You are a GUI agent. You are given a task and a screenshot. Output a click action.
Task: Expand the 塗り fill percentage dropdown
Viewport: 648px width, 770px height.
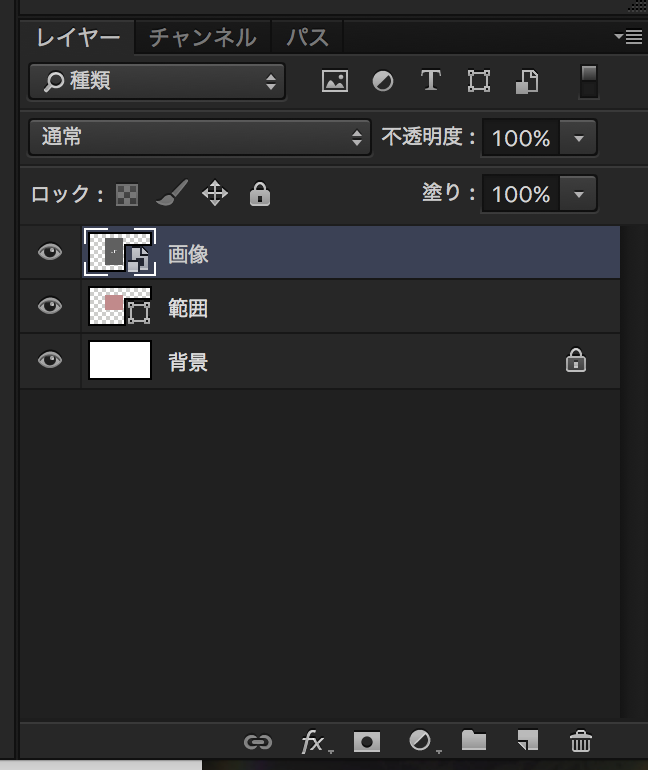click(x=578, y=194)
